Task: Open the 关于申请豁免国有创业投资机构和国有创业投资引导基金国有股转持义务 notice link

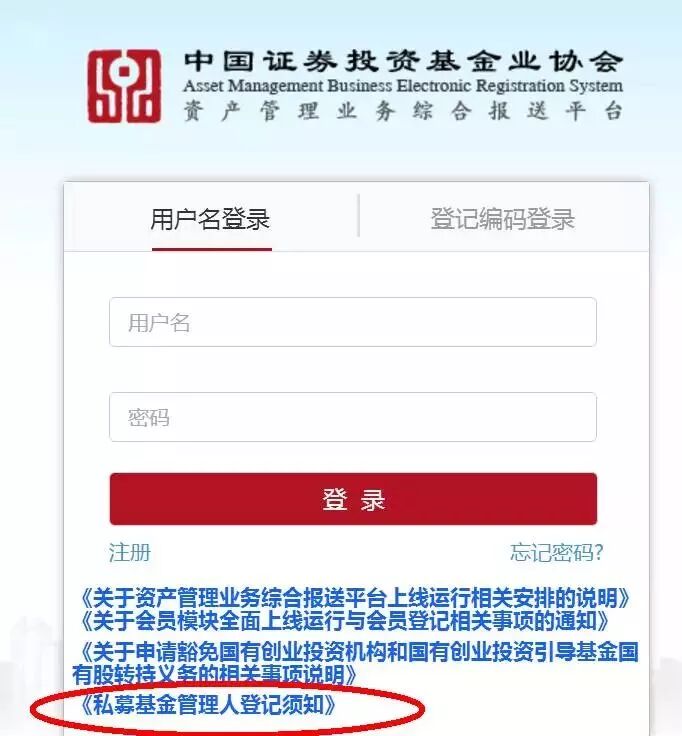Action: tap(355, 663)
